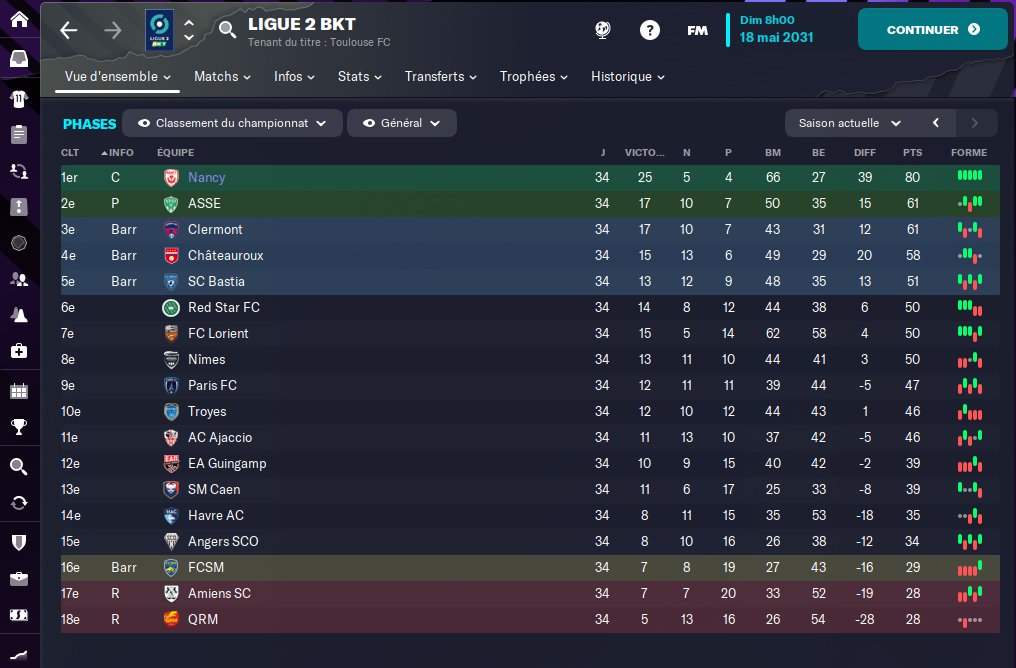Open the squad shirt icon
Viewport: 1016px width, 668px height.
[19, 98]
